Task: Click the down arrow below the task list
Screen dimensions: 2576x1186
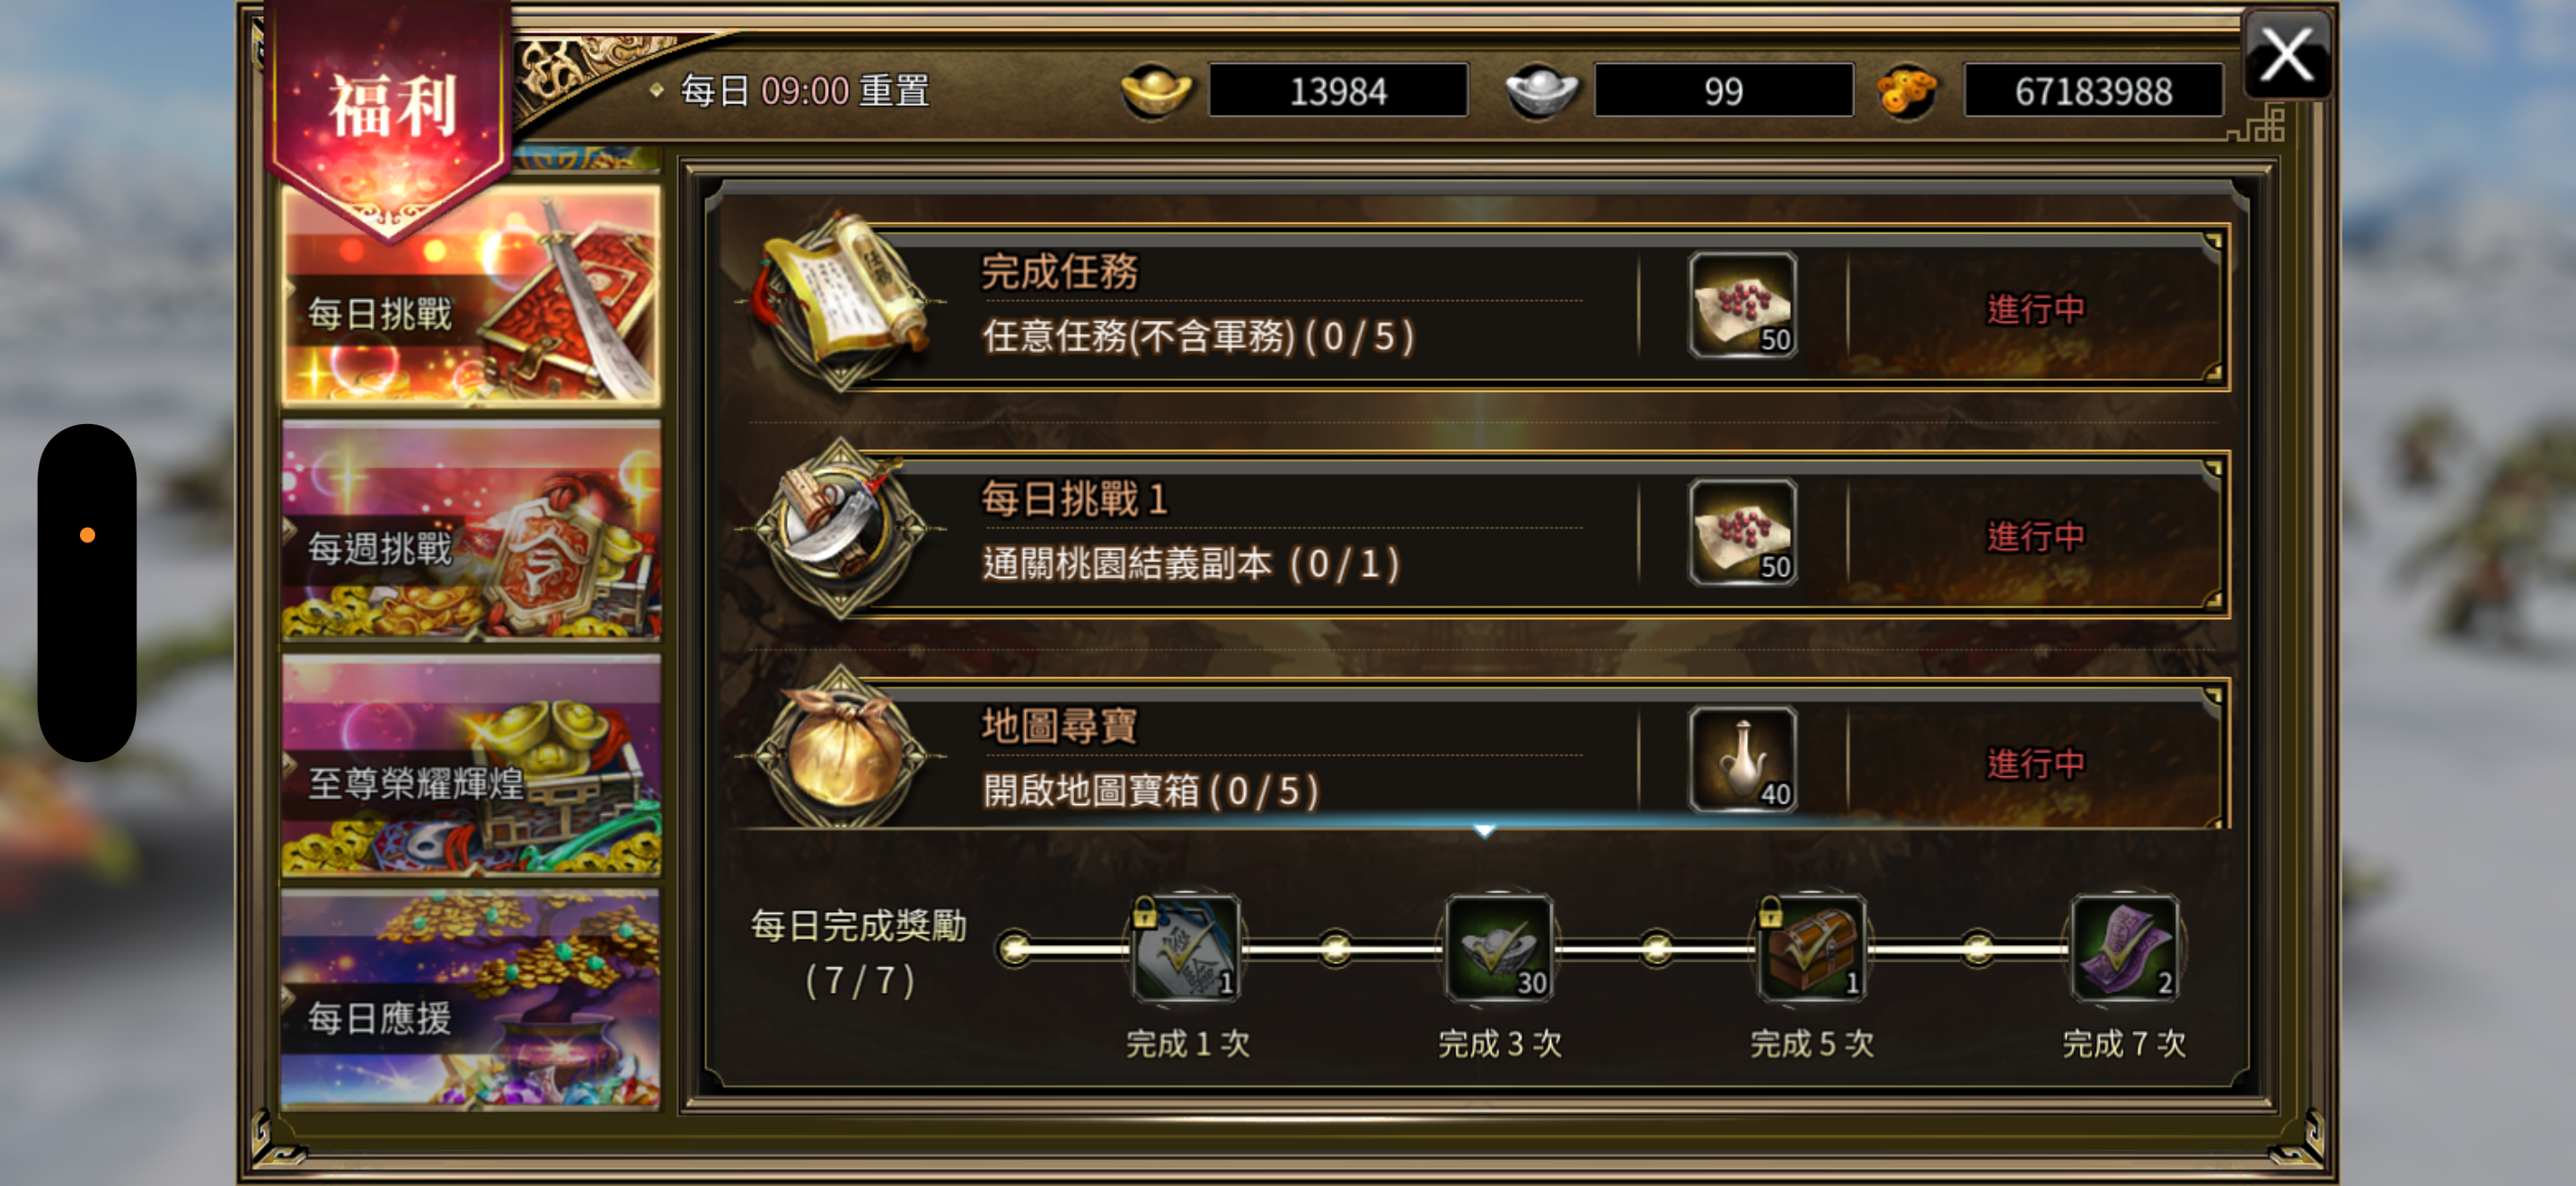Action: tap(1484, 830)
